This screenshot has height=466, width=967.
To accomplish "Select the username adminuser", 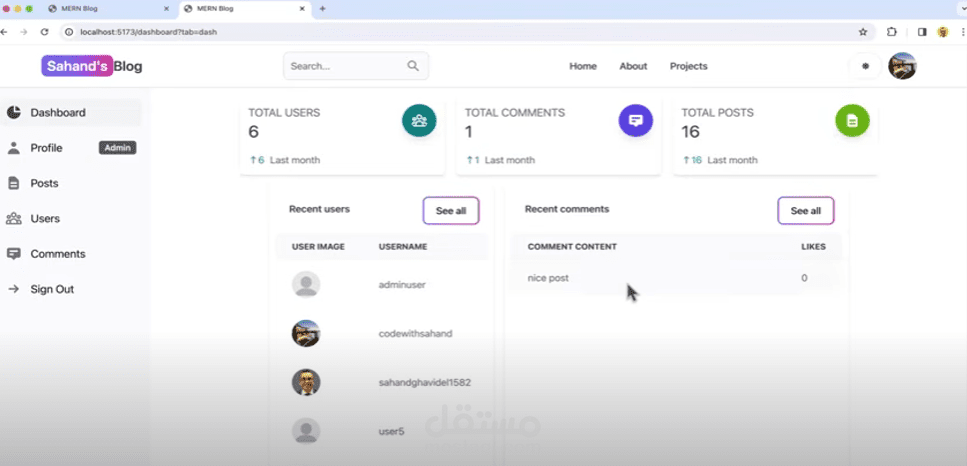I will click(402, 285).
